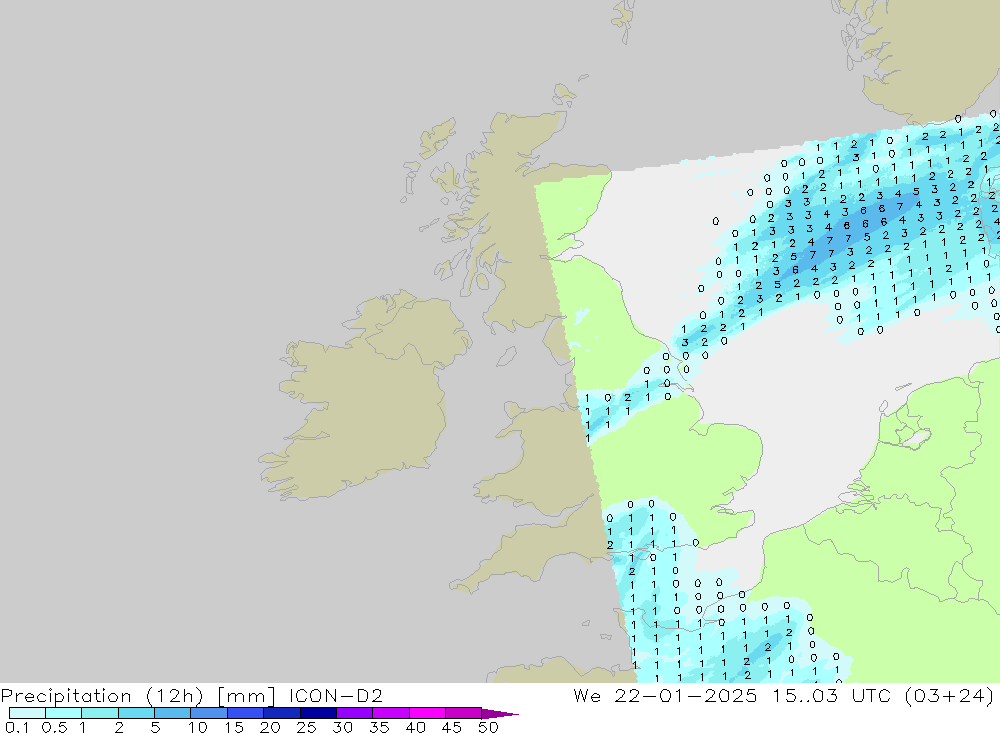
Task: Choose the legend swatch between 40 and 45
Action: point(427,713)
